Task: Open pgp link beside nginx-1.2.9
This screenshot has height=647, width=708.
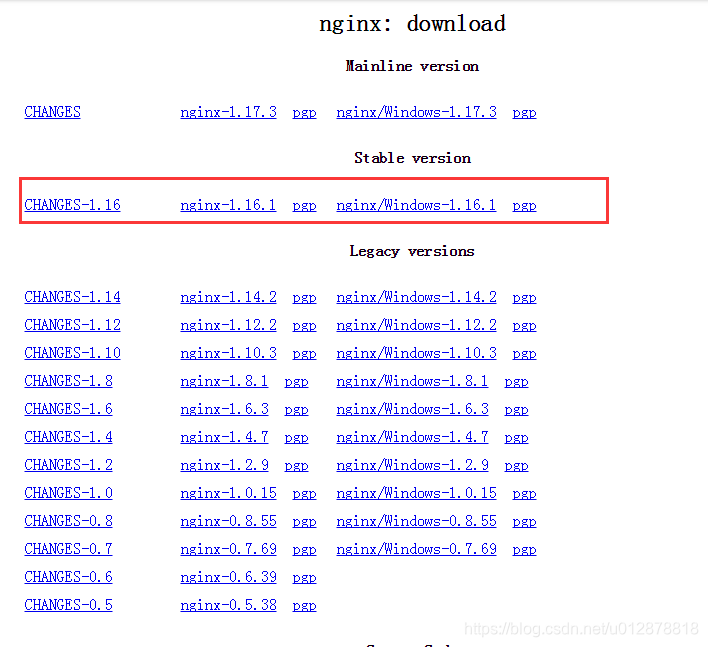Action: coord(296,466)
